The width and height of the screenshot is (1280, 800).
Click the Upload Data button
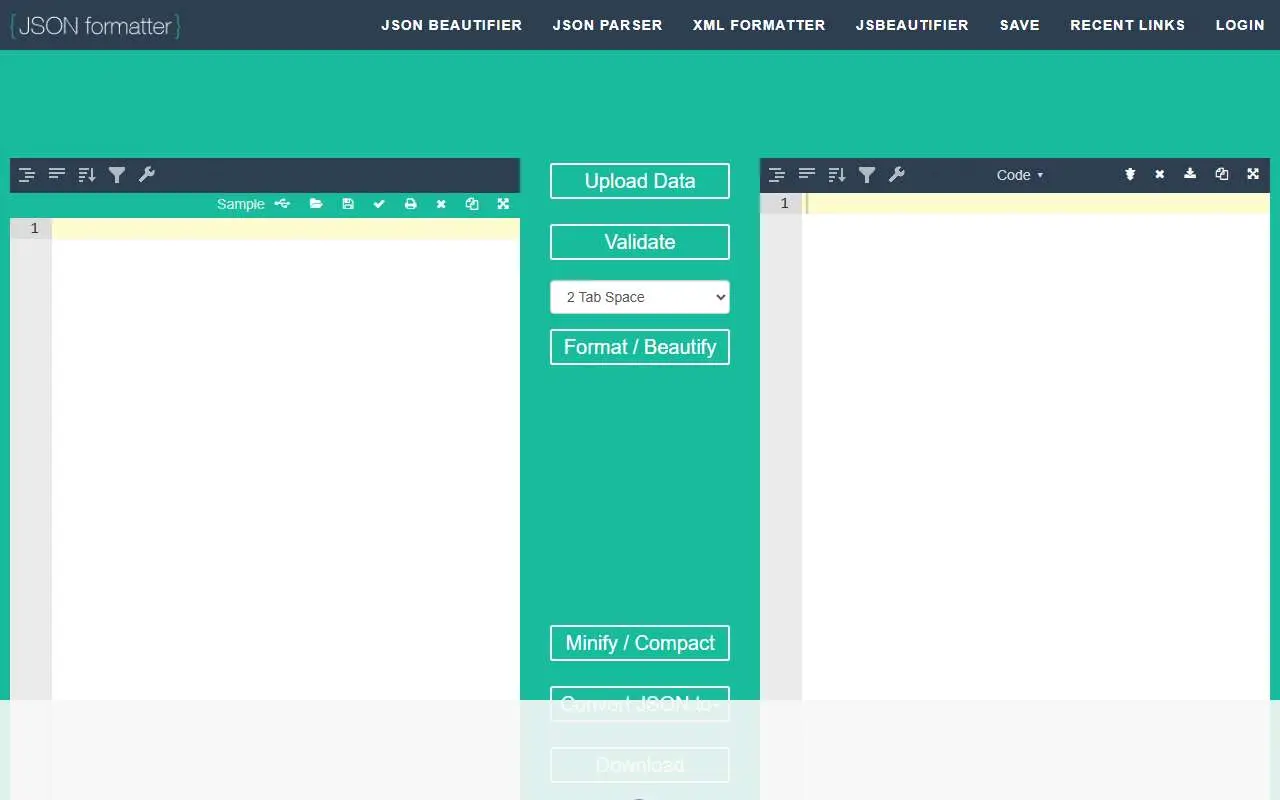tap(640, 181)
